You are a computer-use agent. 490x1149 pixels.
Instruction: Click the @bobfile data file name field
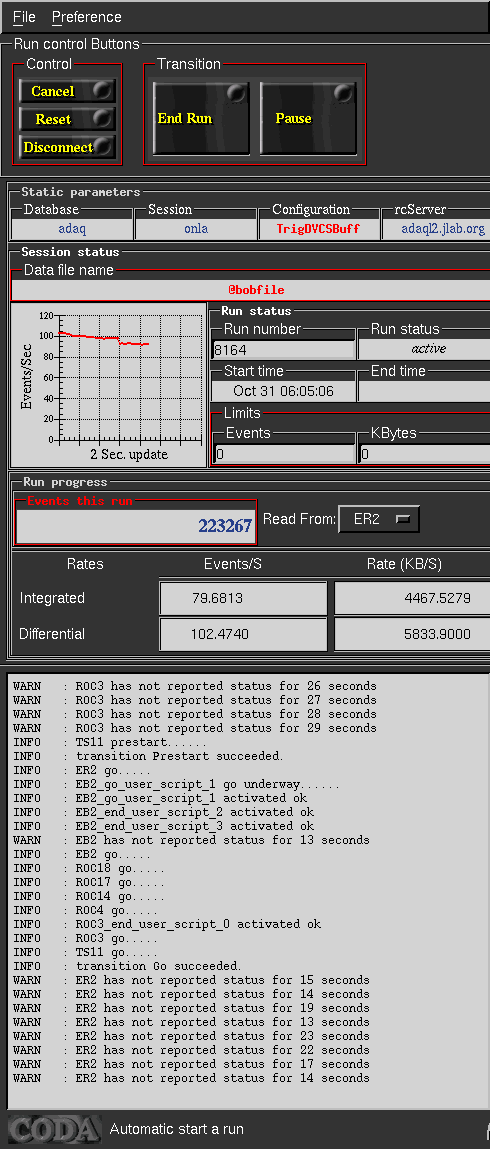250,290
